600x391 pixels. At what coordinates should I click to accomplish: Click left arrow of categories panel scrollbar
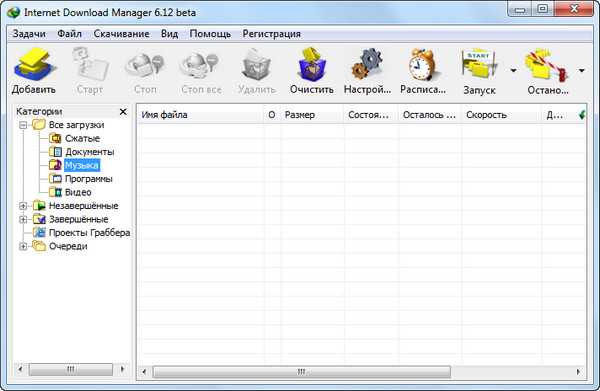point(20,369)
